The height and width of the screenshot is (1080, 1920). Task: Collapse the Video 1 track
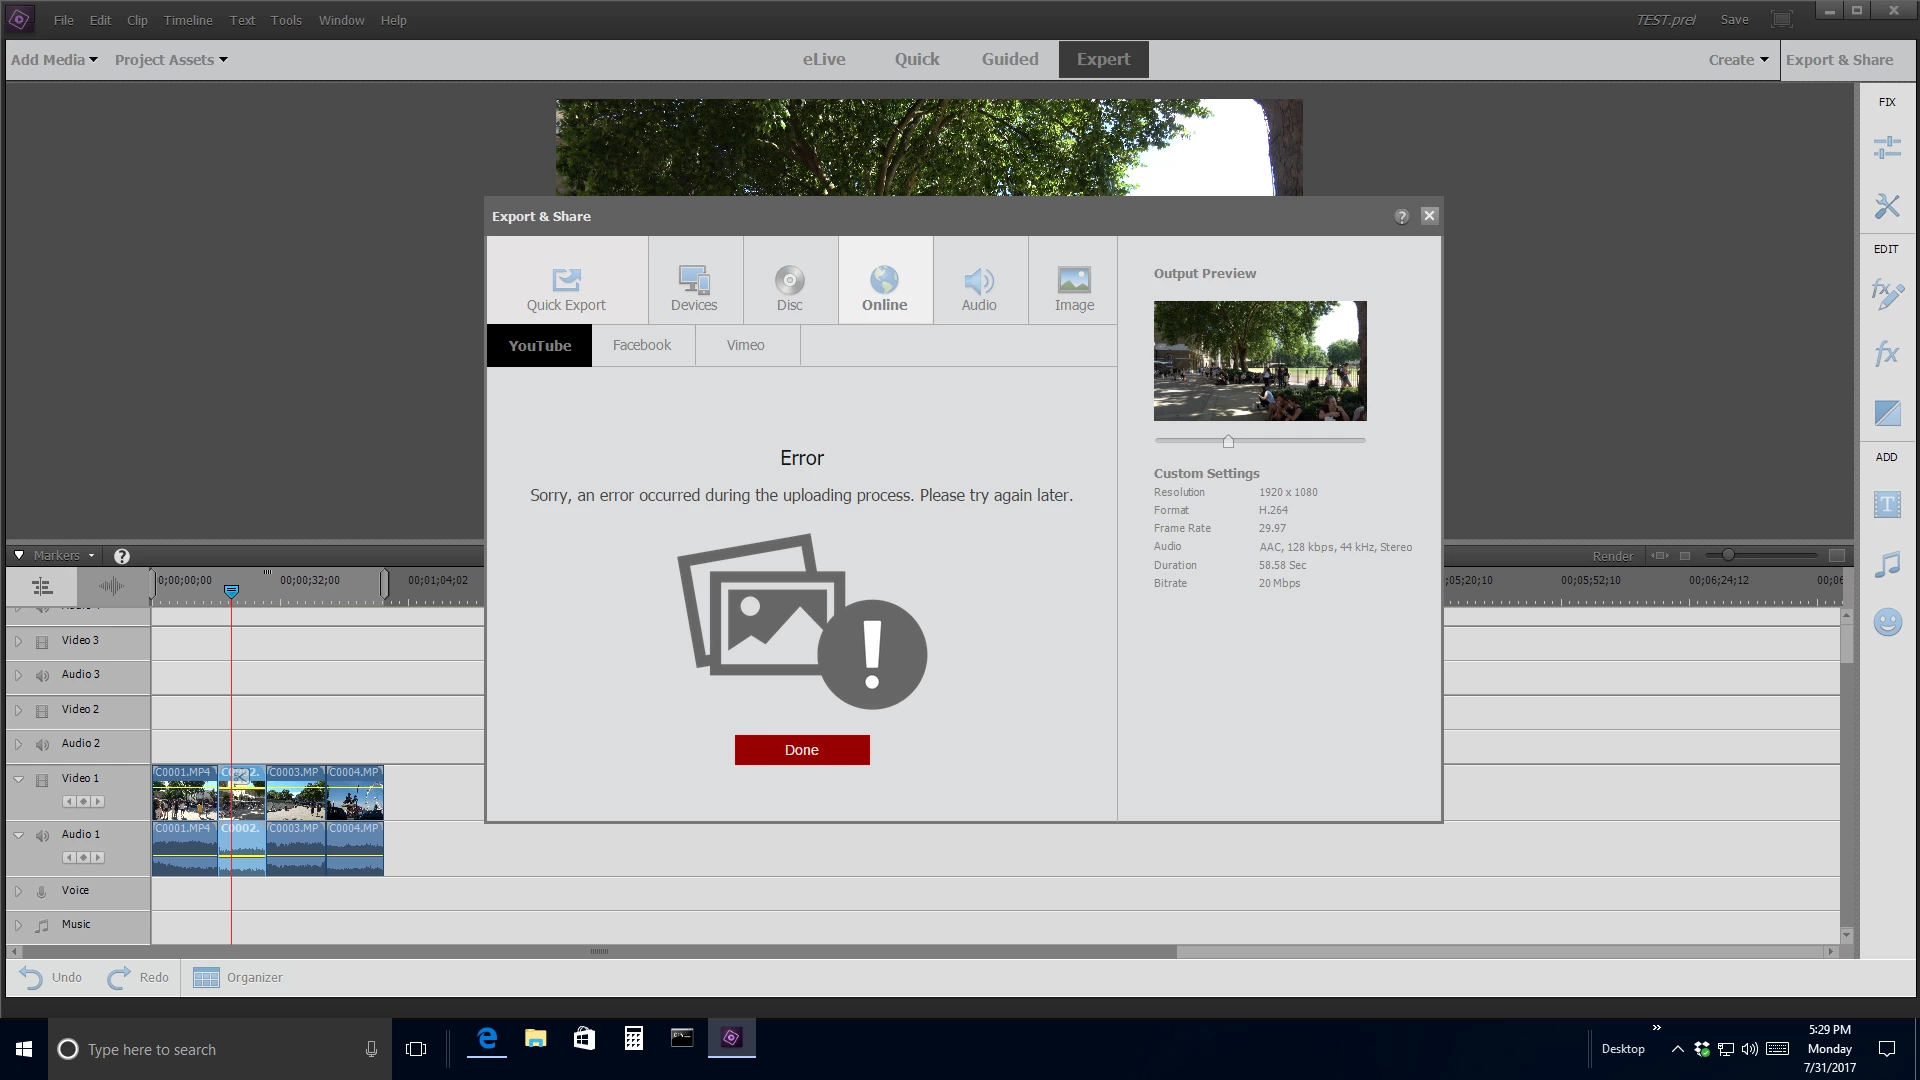[18, 779]
